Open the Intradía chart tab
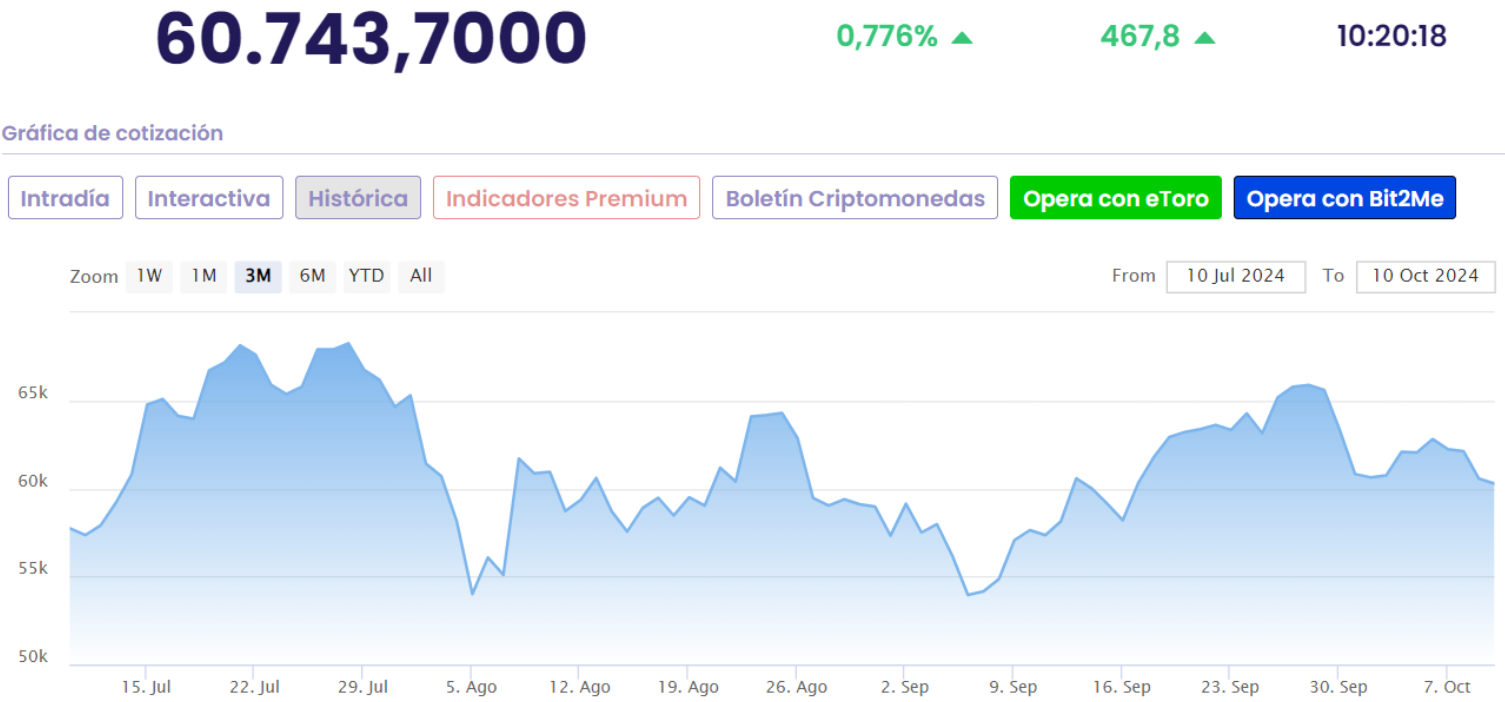 65,198
